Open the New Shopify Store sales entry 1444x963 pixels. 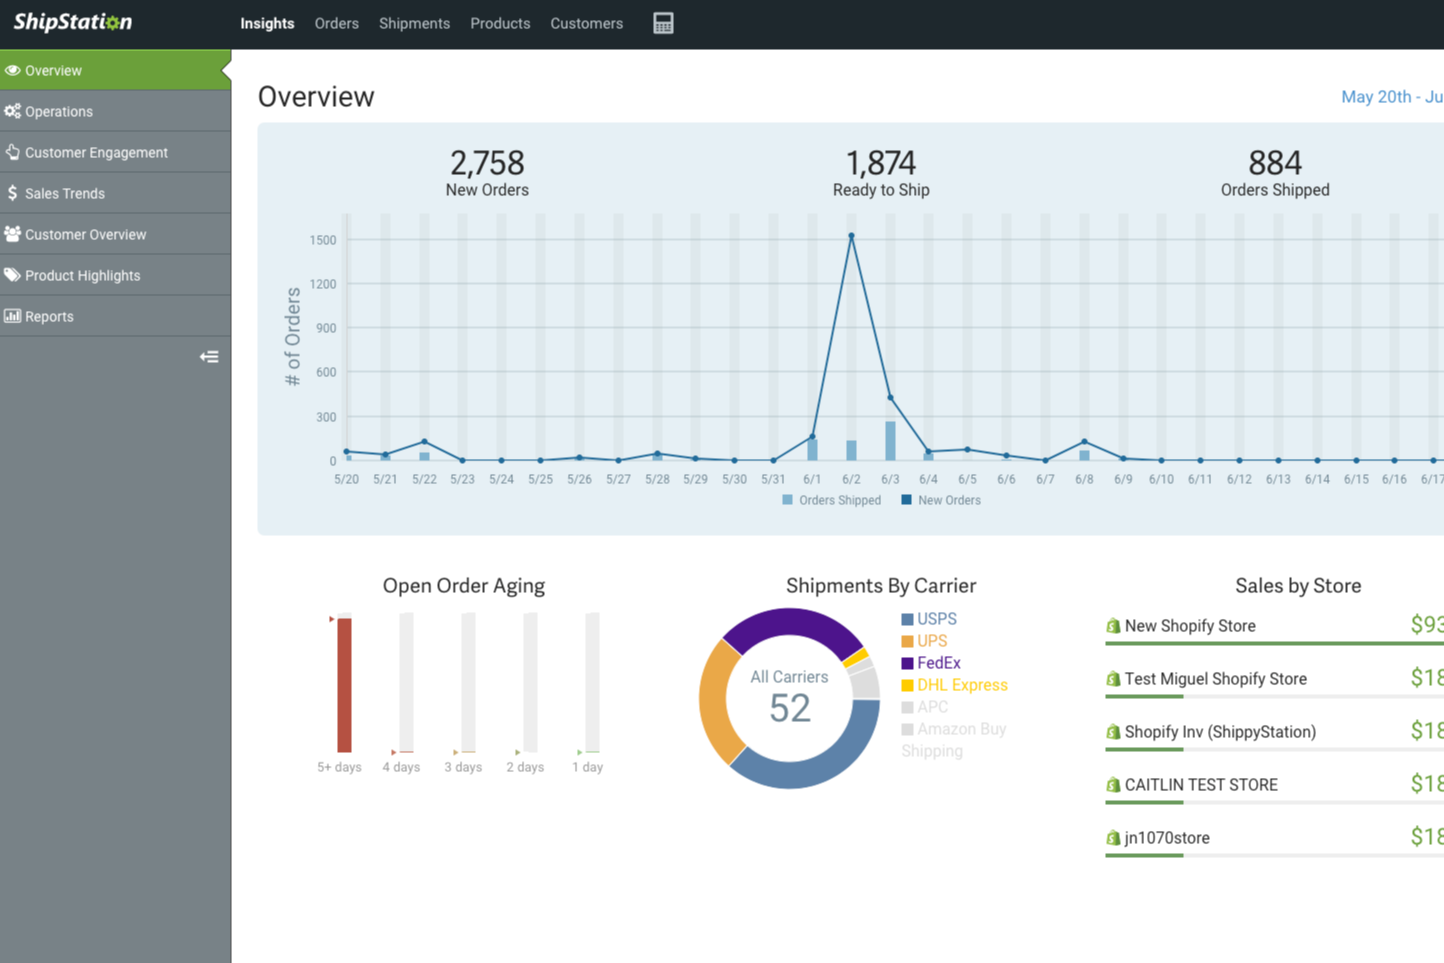1189,626
